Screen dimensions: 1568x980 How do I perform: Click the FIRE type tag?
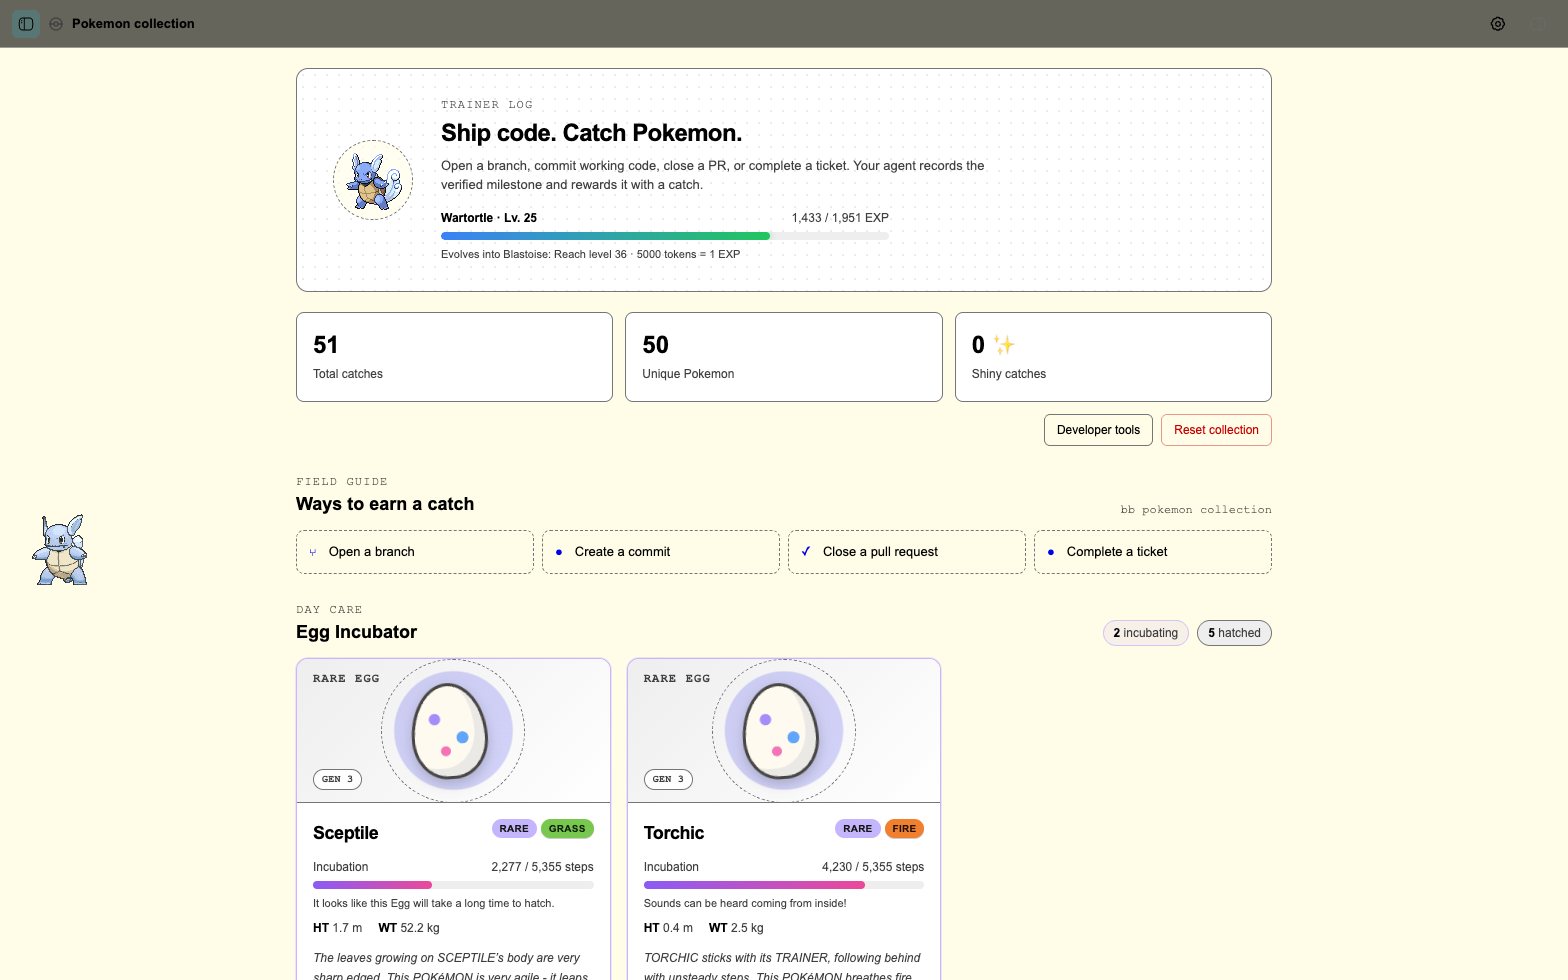click(x=904, y=829)
